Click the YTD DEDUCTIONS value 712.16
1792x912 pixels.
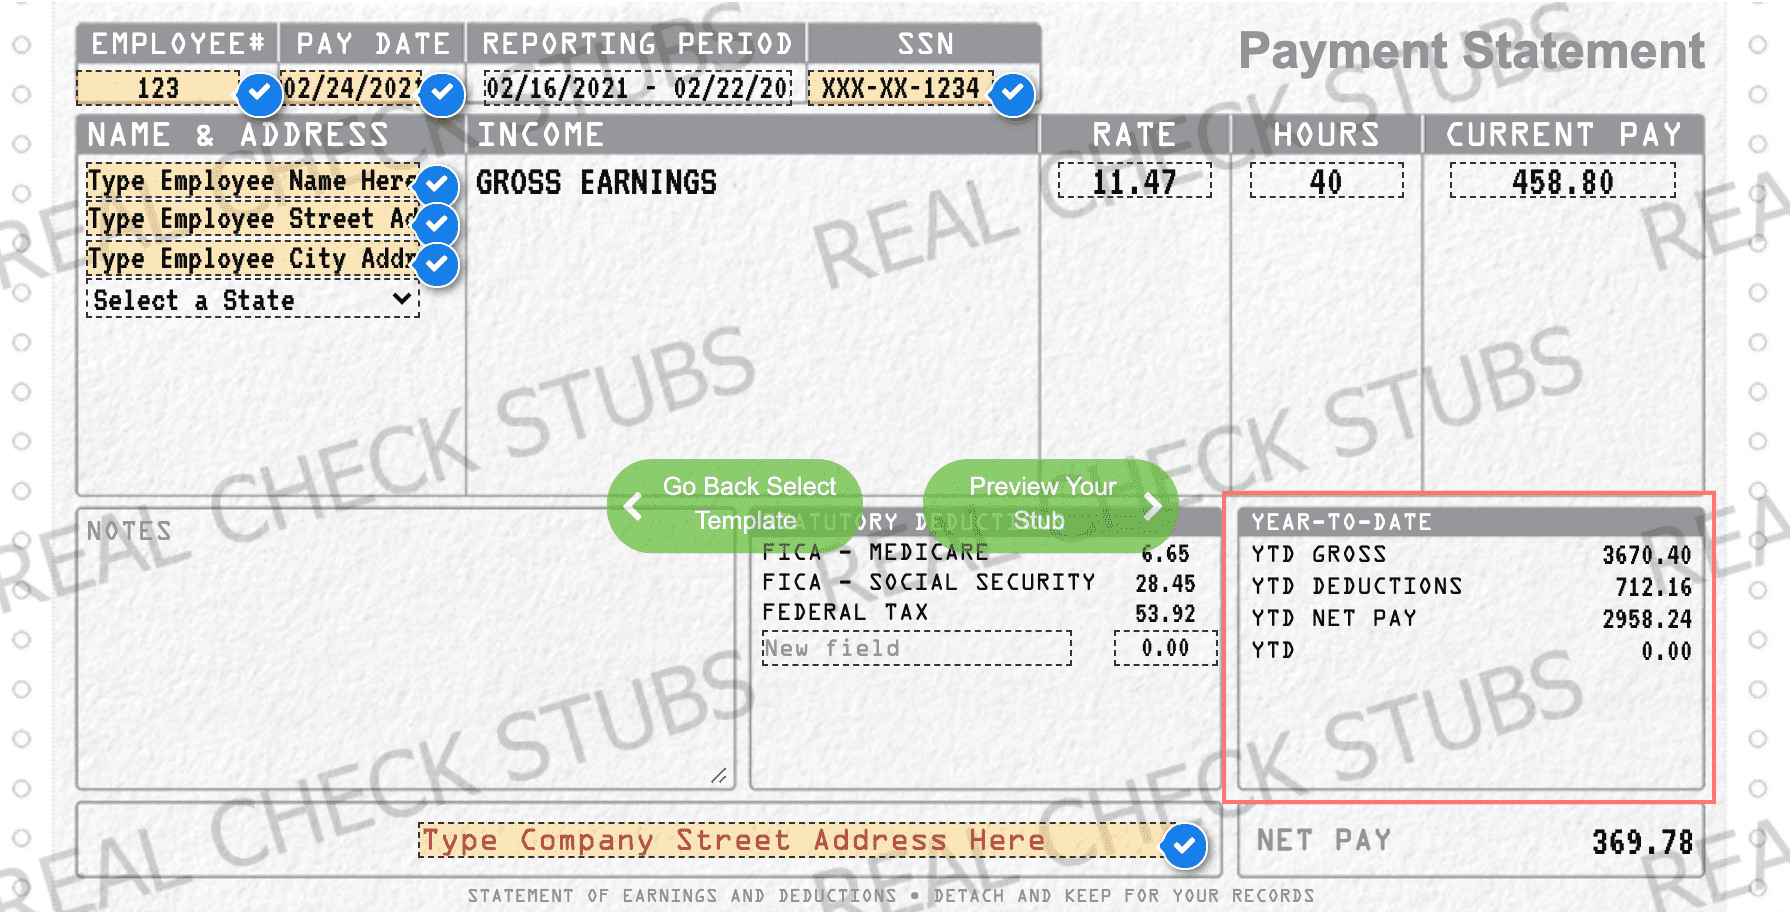[x=1653, y=587]
